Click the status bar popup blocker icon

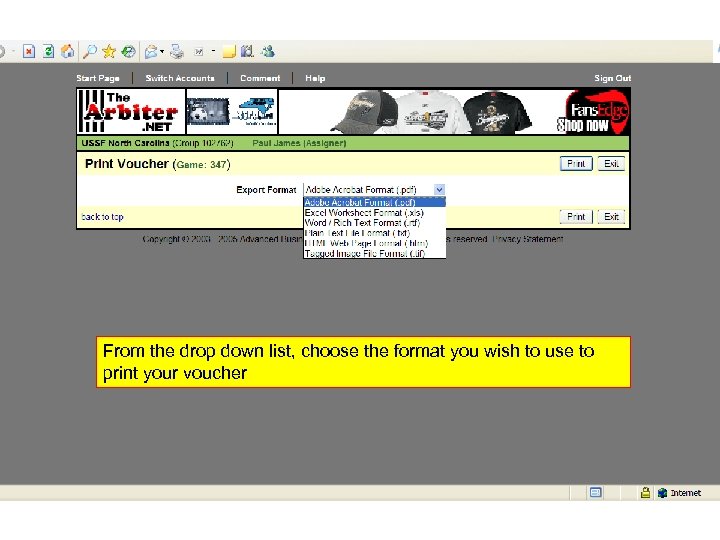tap(596, 493)
